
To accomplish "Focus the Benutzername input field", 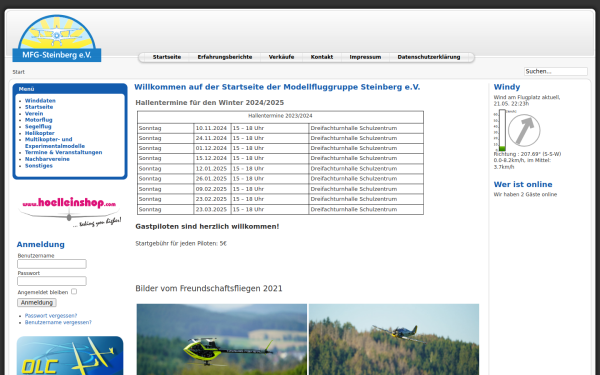I will tap(52, 264).
